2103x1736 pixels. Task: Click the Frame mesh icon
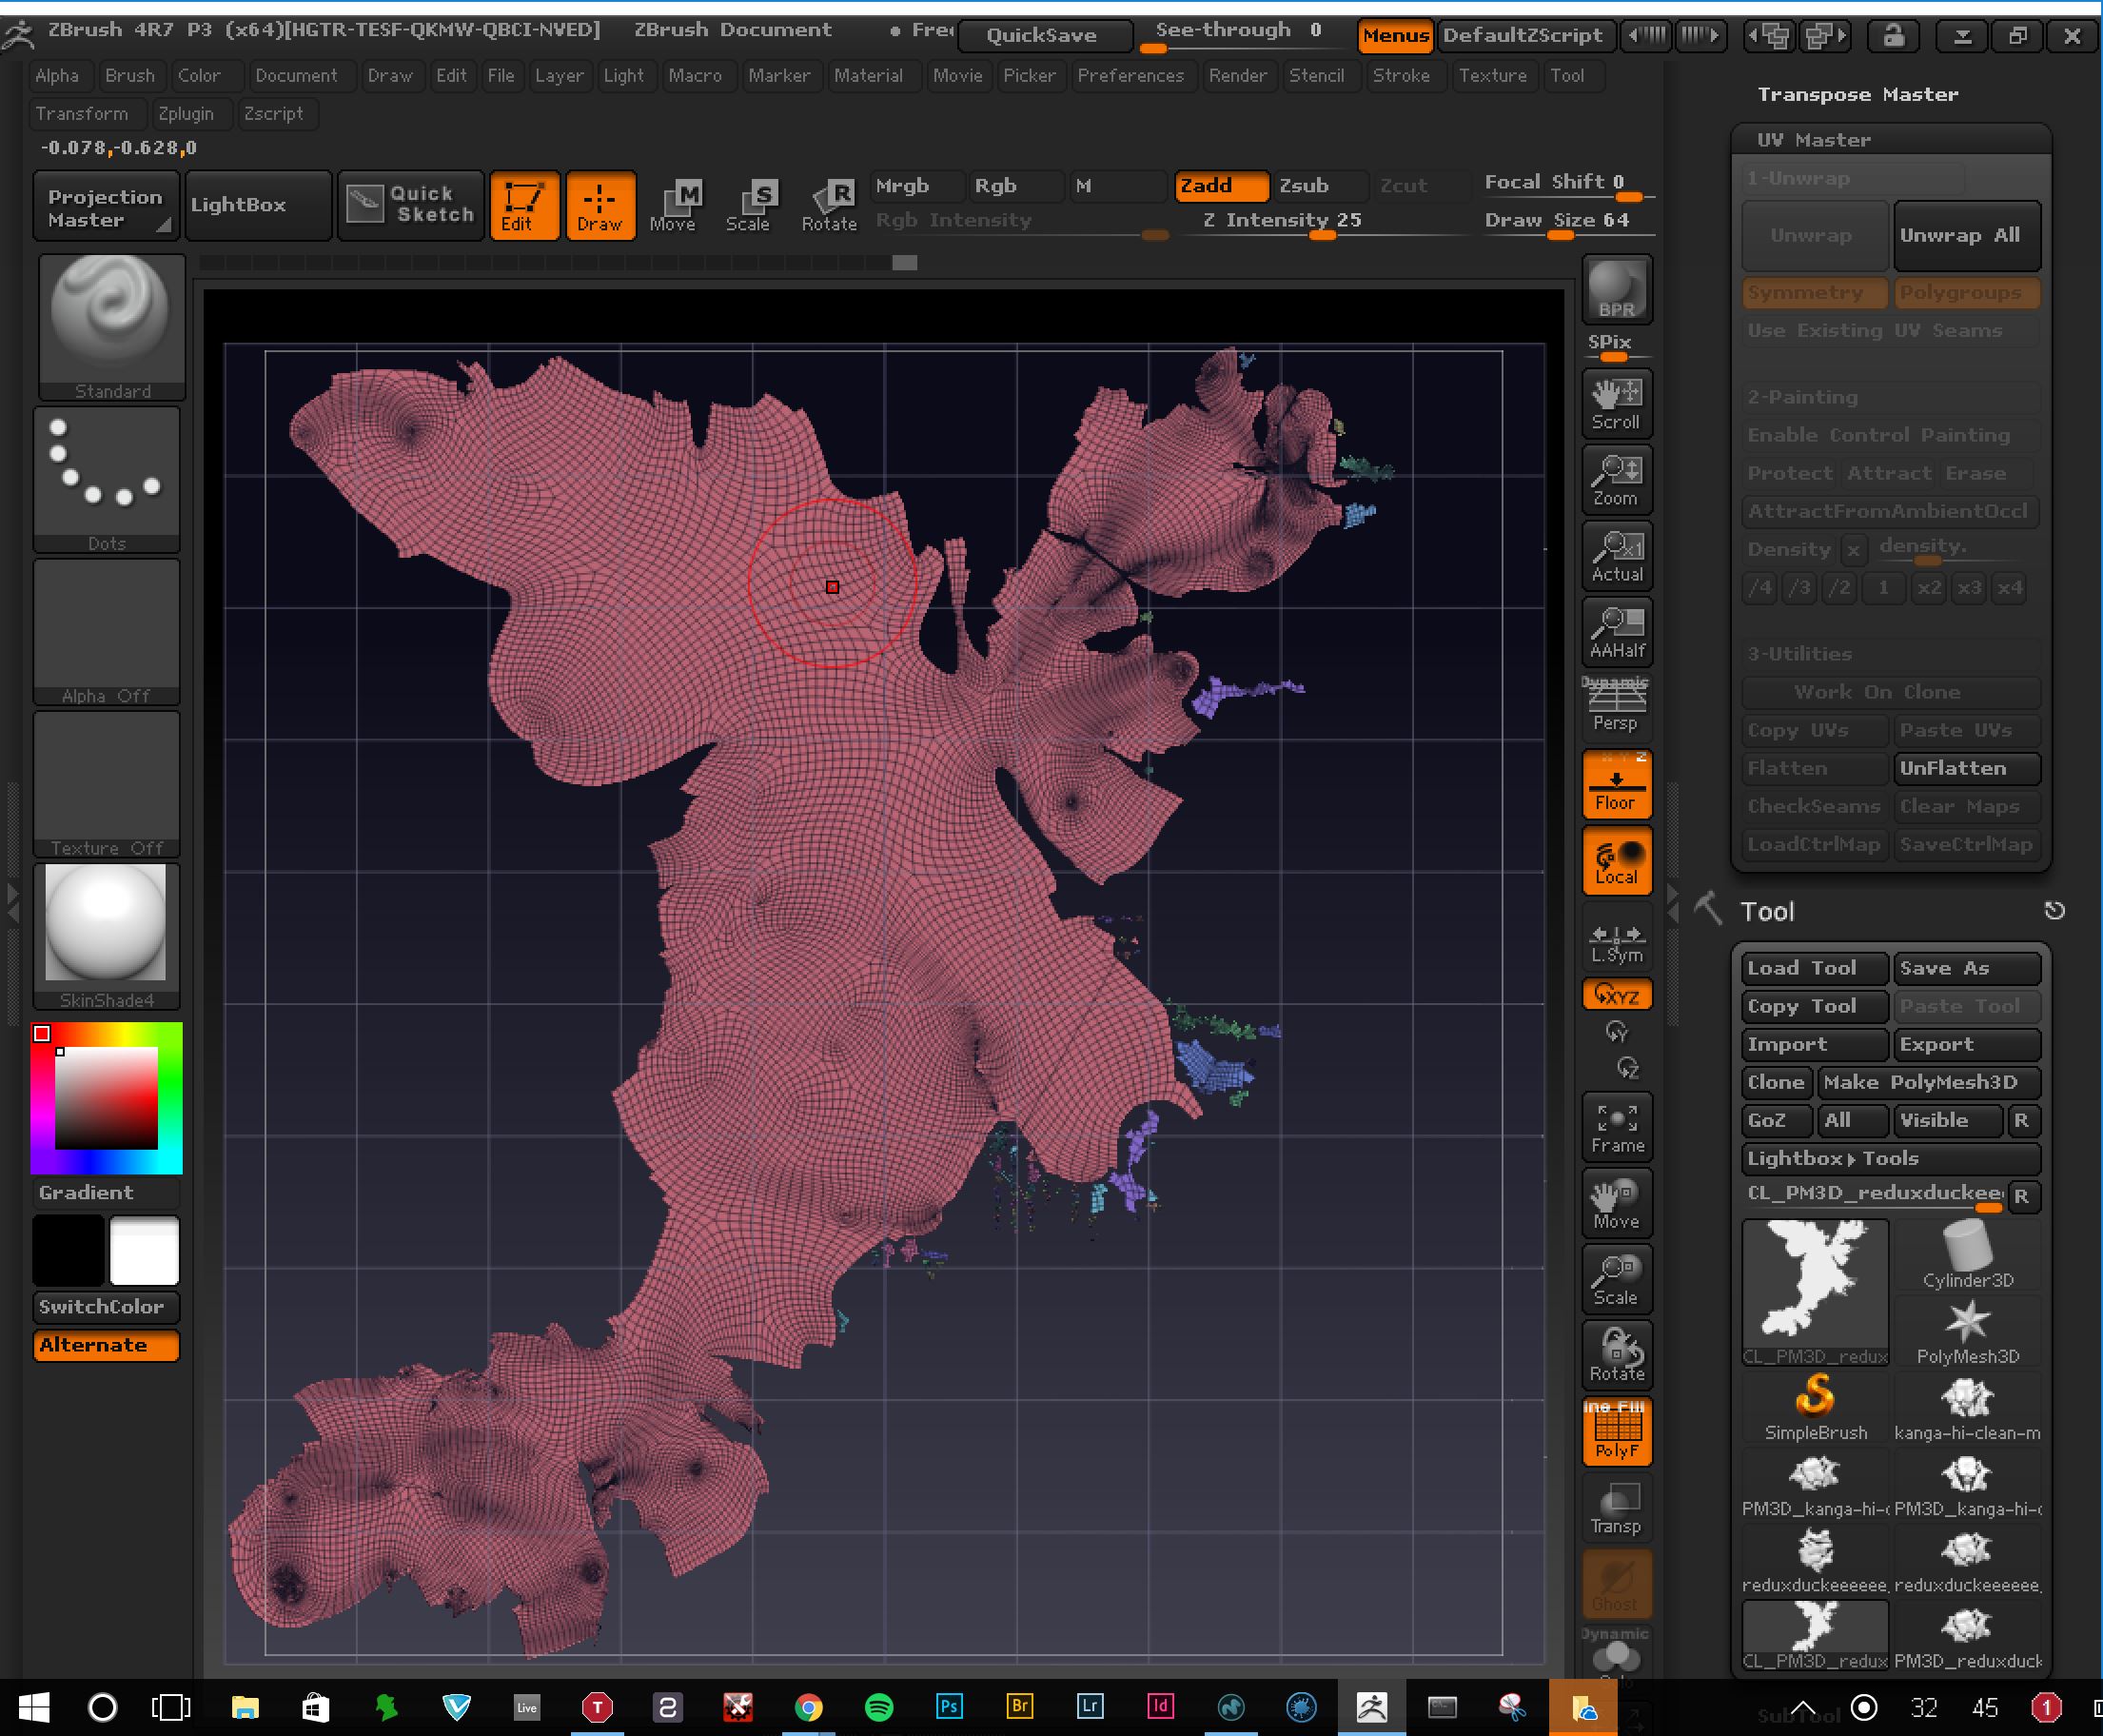click(x=1616, y=1128)
